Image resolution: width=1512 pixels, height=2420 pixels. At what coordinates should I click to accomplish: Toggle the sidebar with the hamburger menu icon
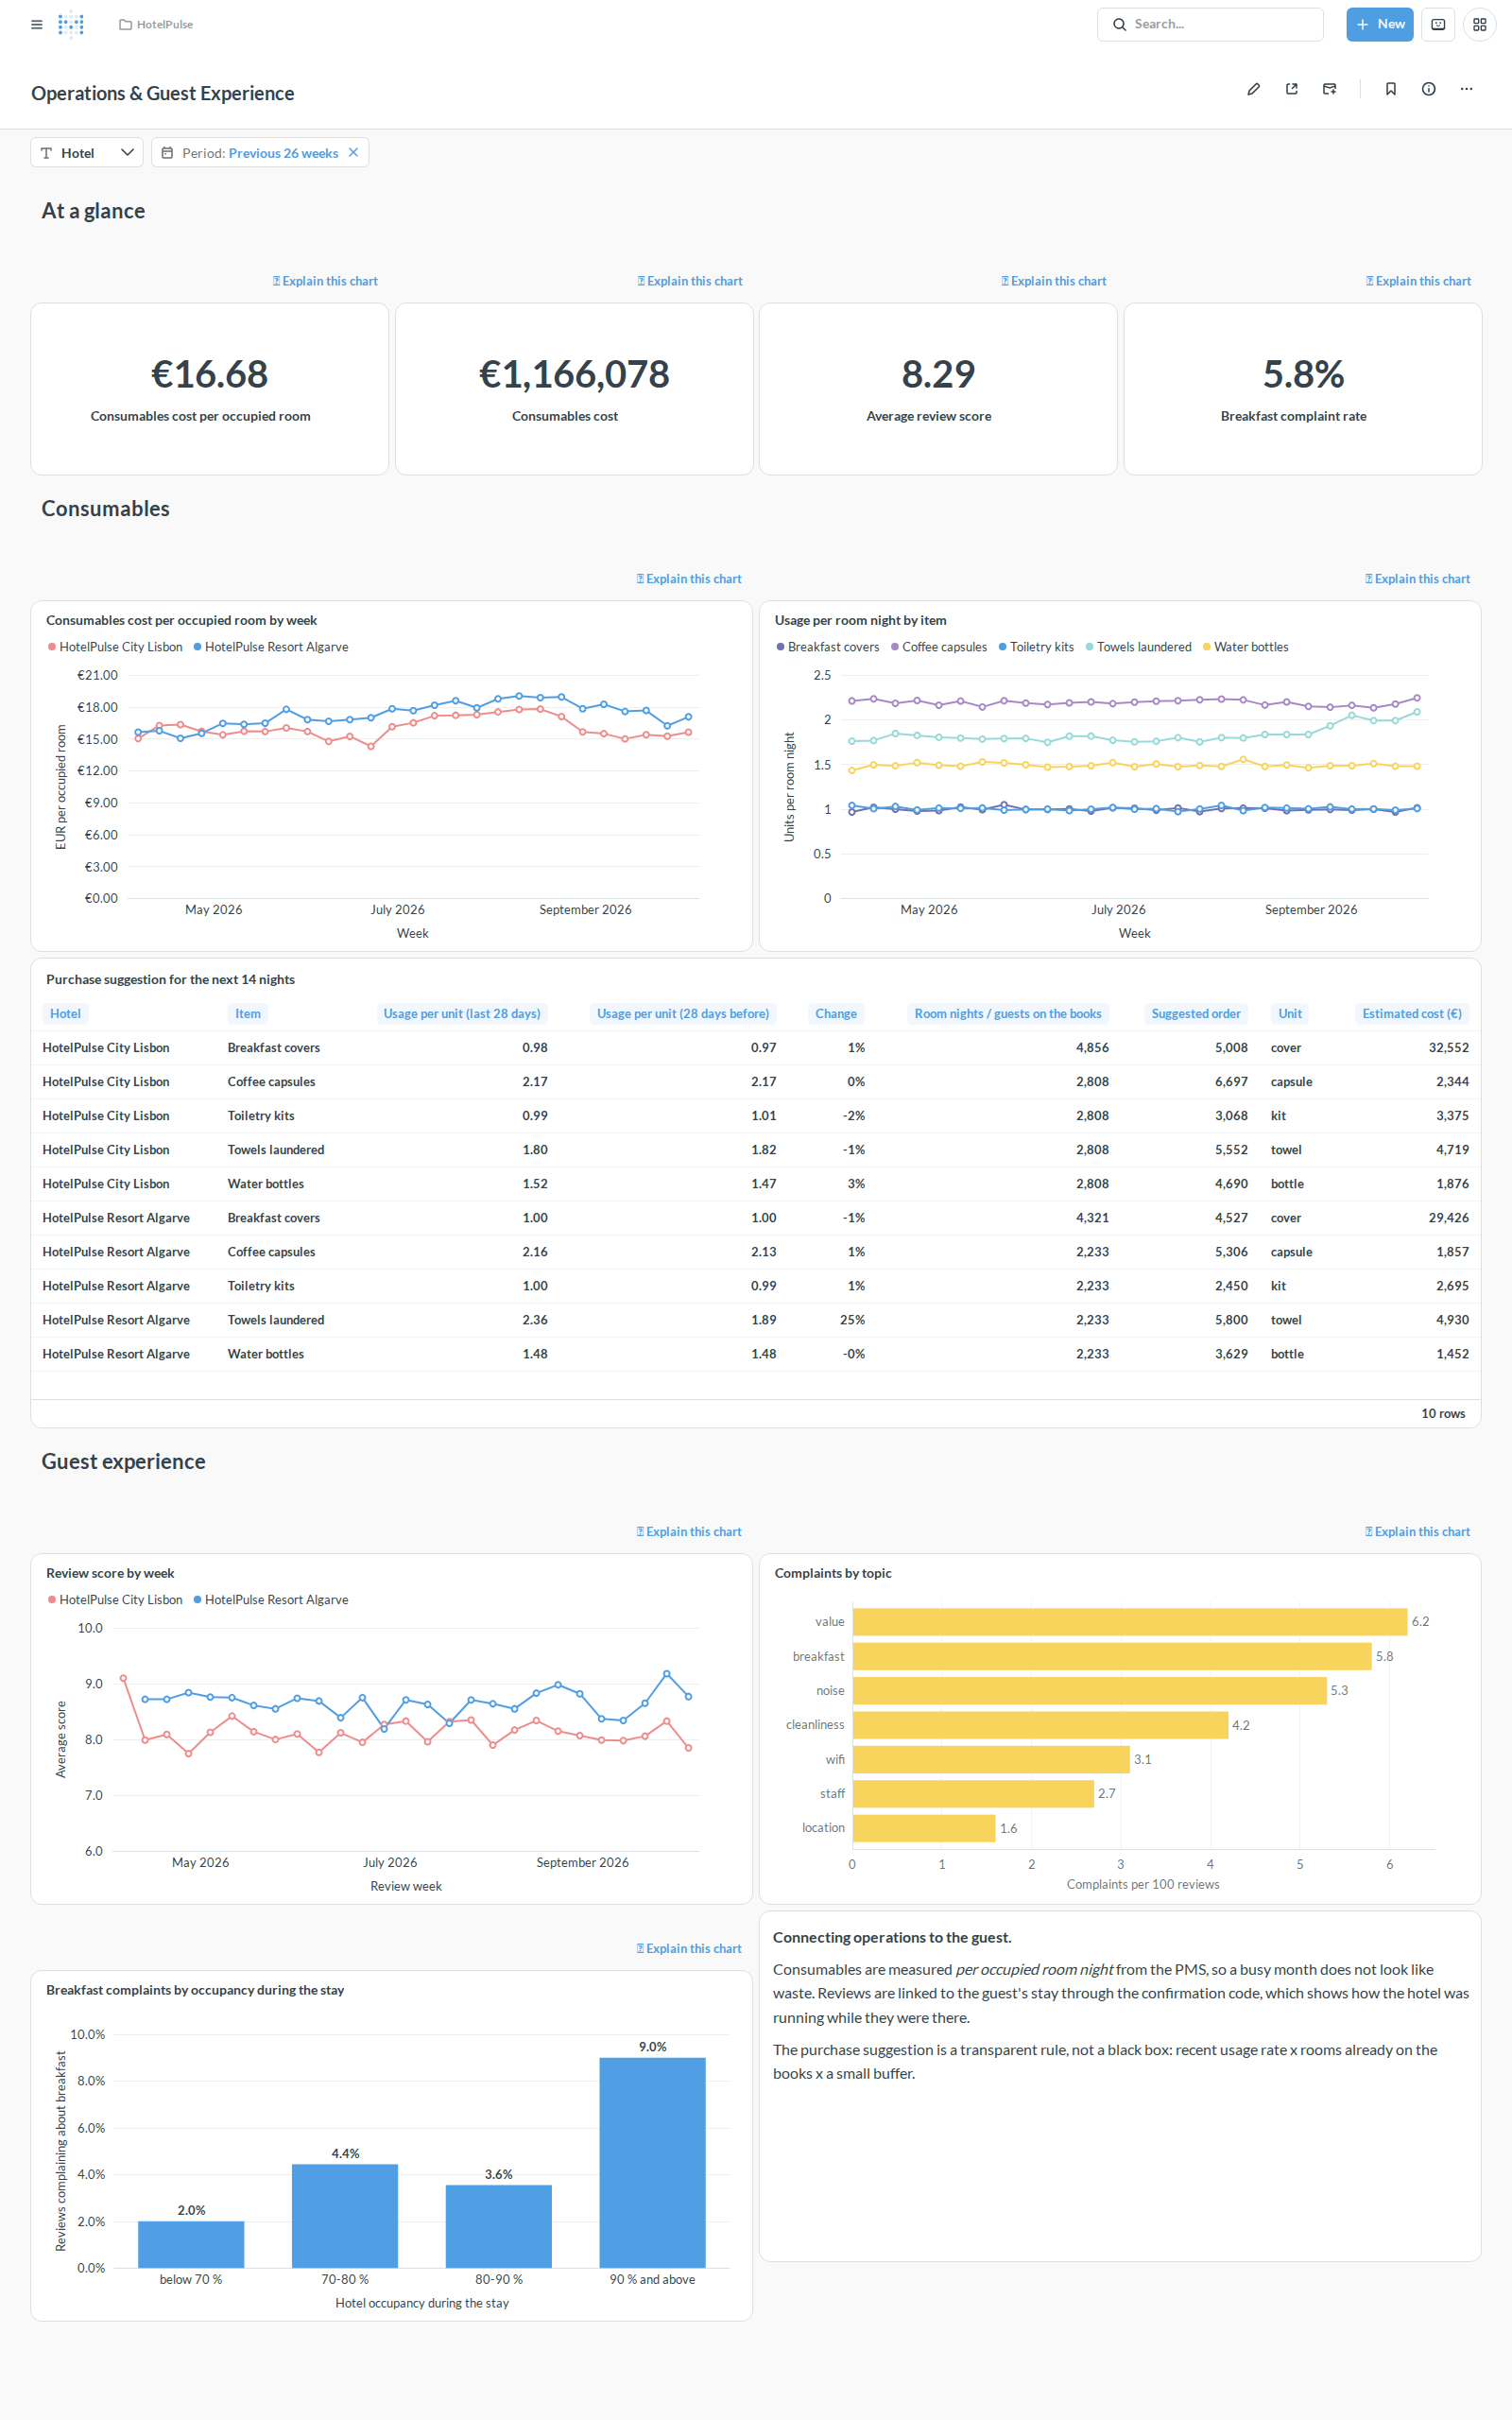tap(37, 24)
